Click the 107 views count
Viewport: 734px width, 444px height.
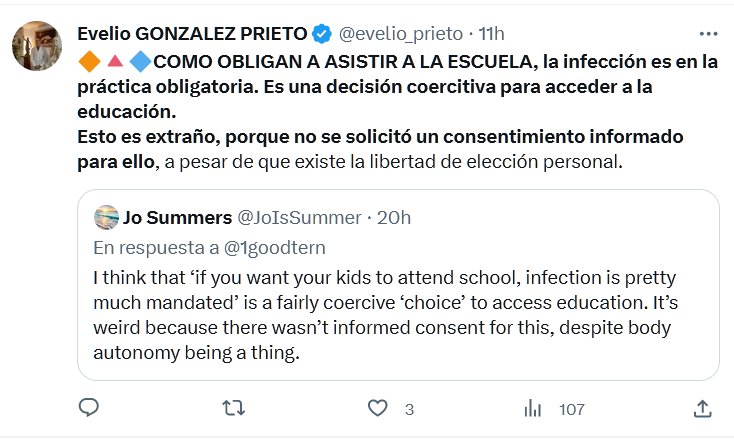click(x=571, y=408)
